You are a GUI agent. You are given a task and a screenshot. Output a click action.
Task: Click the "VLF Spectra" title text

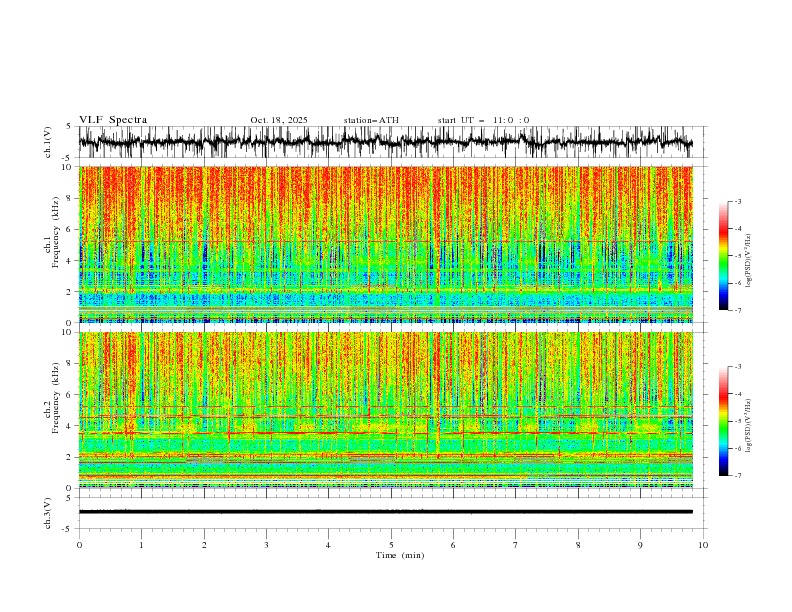[113, 120]
